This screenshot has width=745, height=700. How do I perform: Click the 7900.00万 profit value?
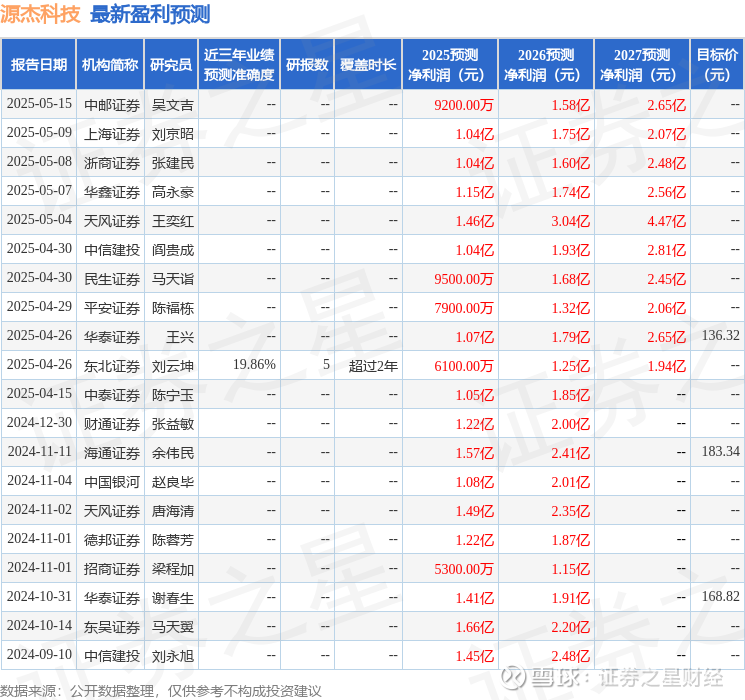pyautogui.click(x=464, y=308)
